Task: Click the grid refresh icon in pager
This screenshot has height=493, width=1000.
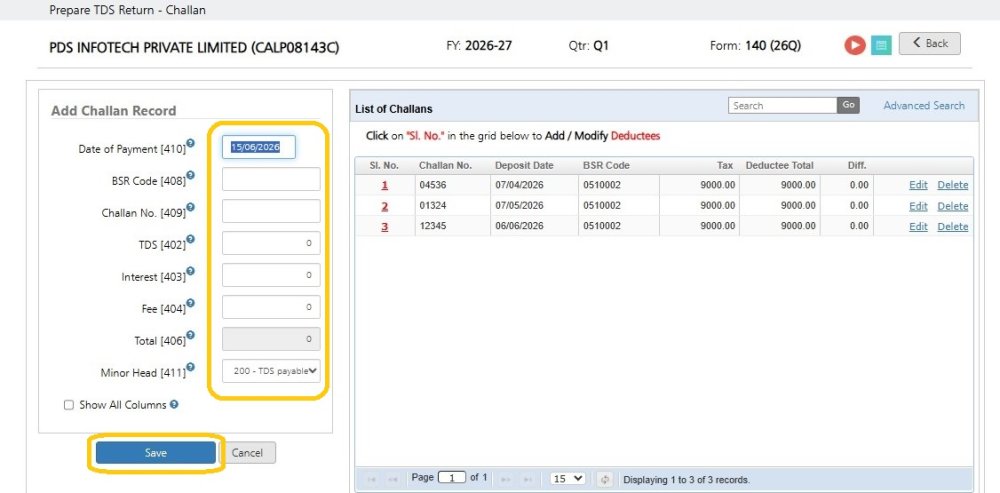Action: click(x=605, y=479)
